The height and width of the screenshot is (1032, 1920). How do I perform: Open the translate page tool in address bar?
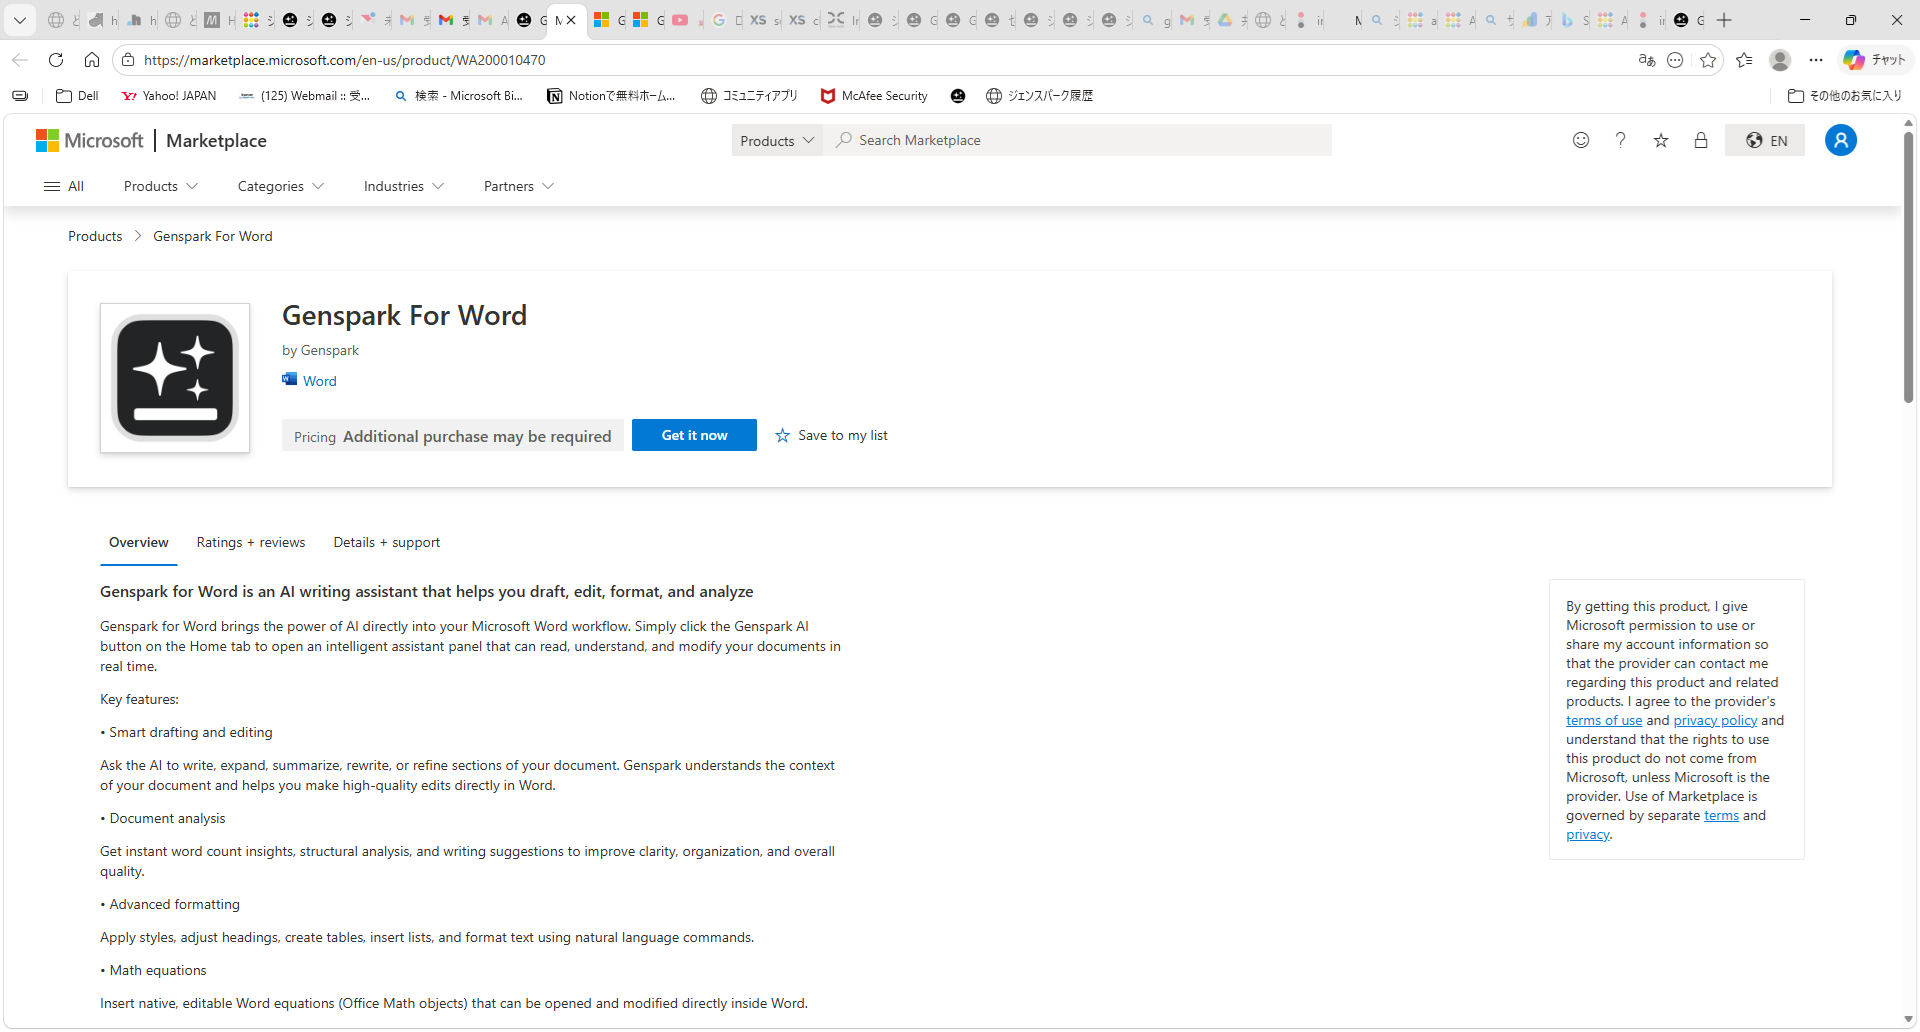coord(1647,60)
